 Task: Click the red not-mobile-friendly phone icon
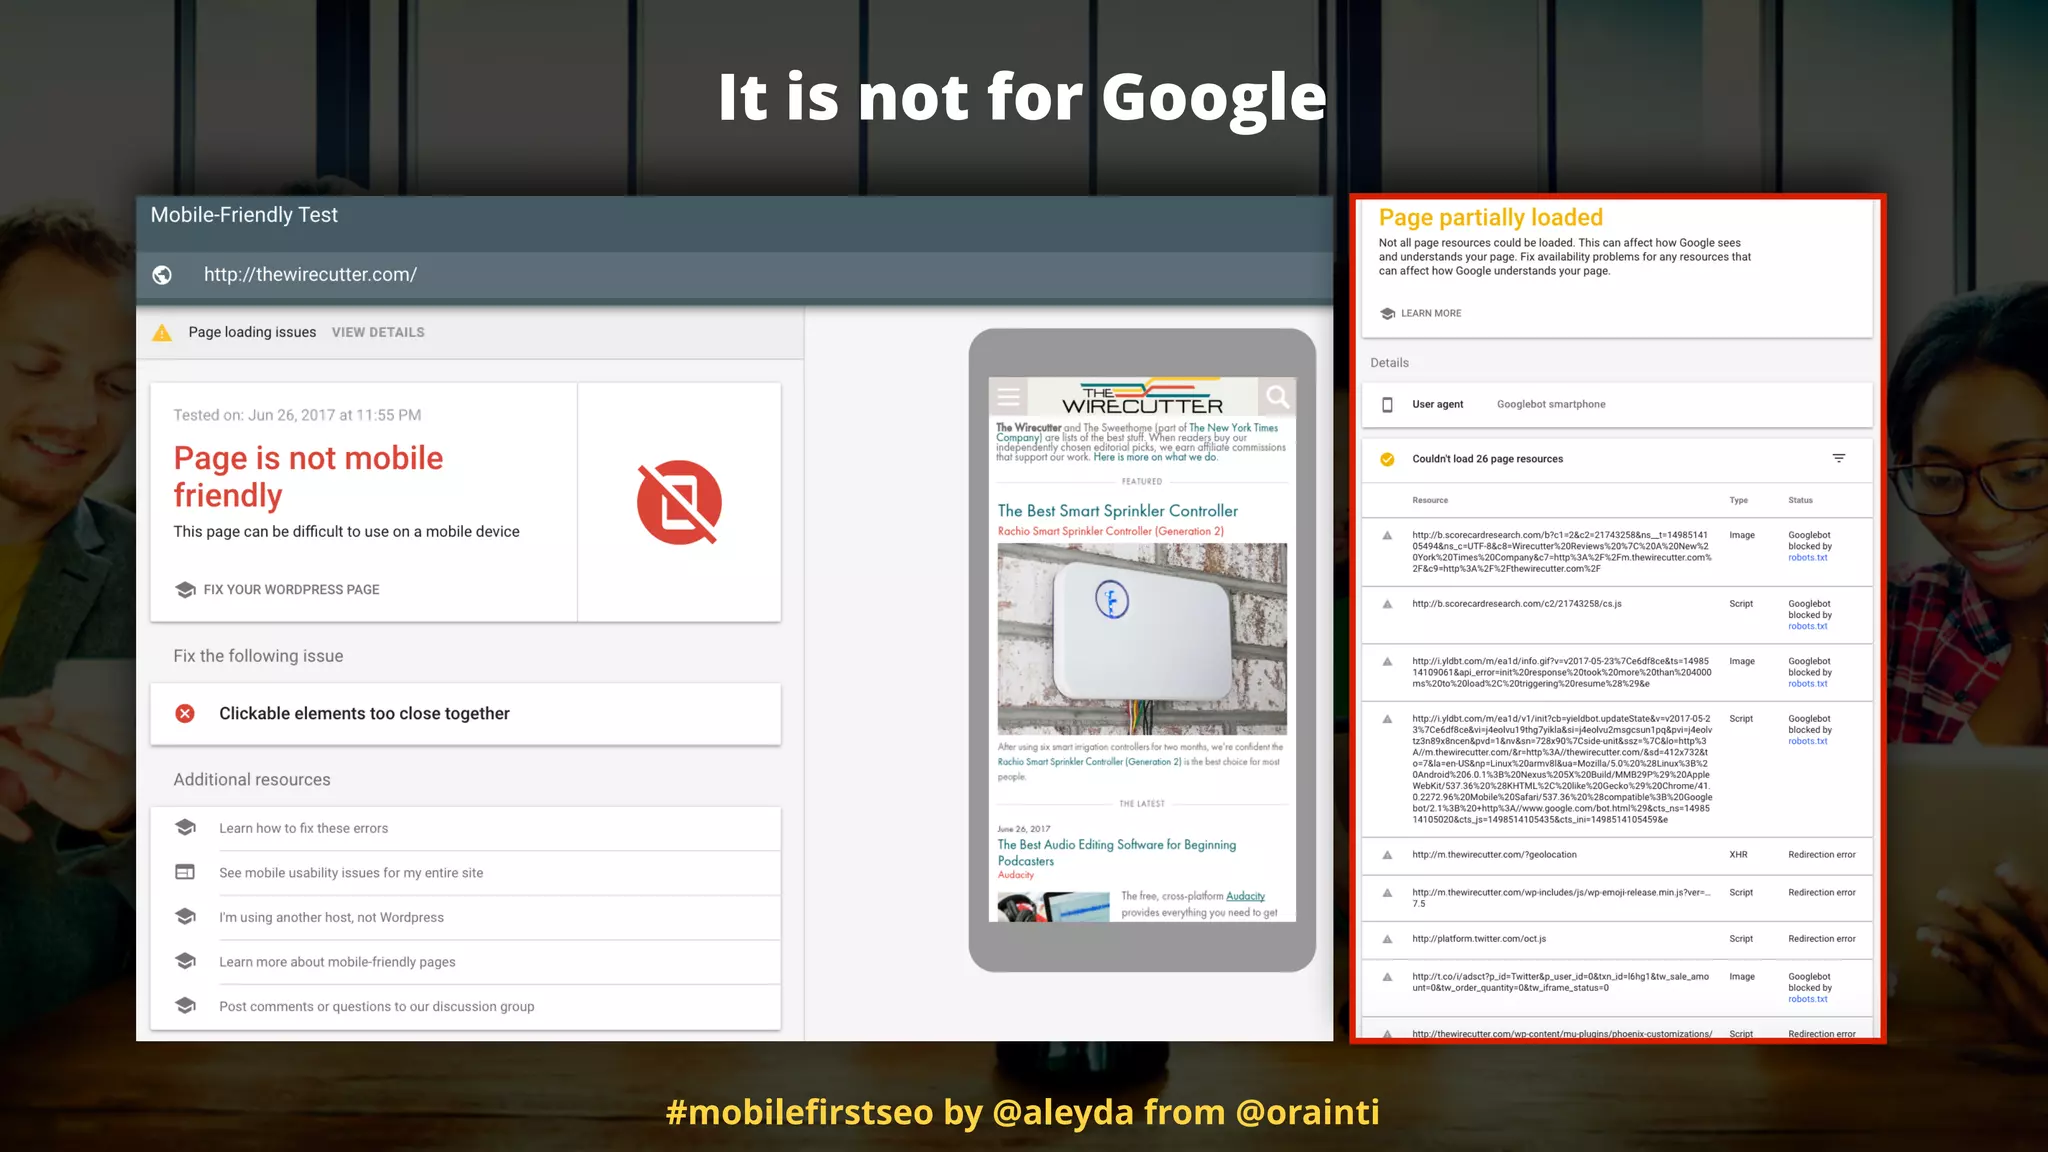(x=679, y=502)
